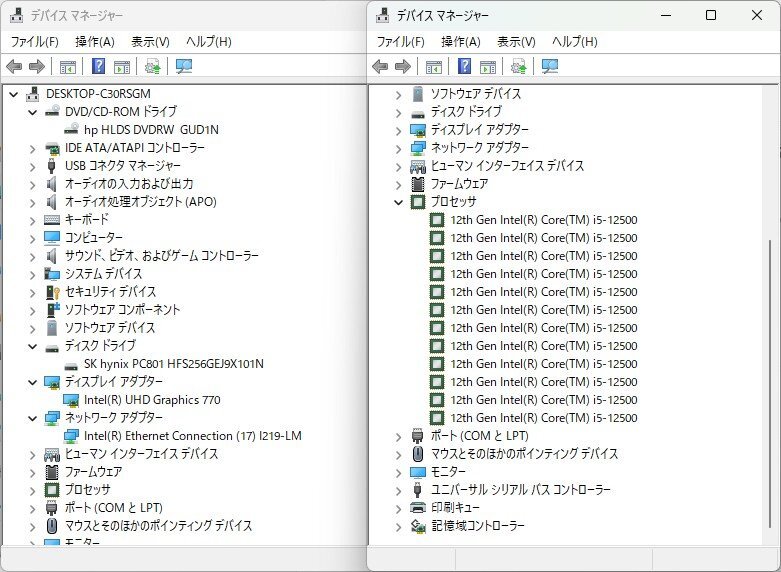Click the ヒューマン インターフェイス デバイス icon in right window

(417, 166)
